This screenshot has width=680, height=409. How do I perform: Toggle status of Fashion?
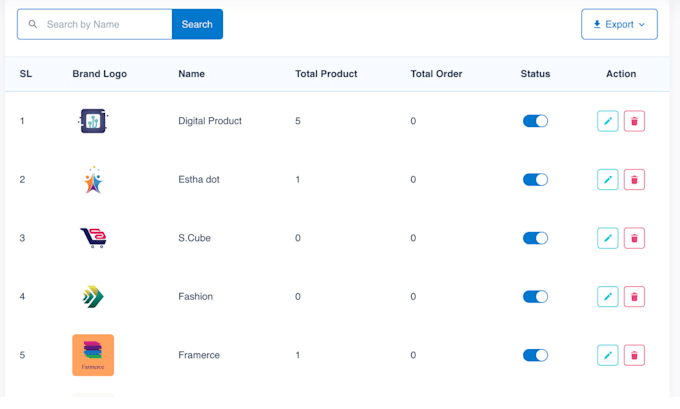535,297
